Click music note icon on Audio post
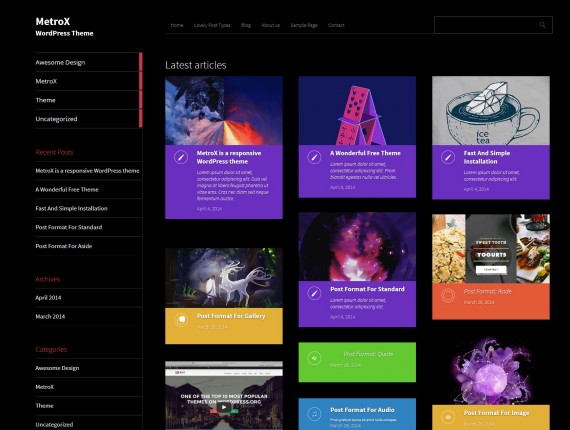The image size is (570, 430). (x=314, y=414)
